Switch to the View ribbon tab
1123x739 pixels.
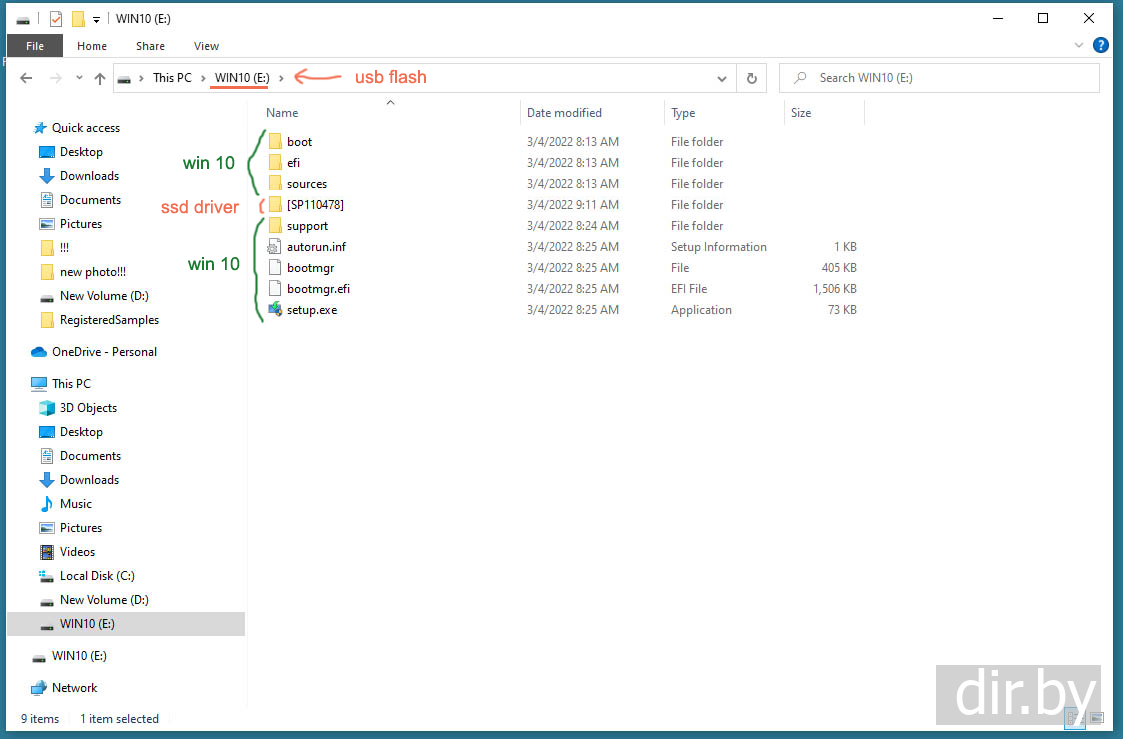pyautogui.click(x=206, y=46)
